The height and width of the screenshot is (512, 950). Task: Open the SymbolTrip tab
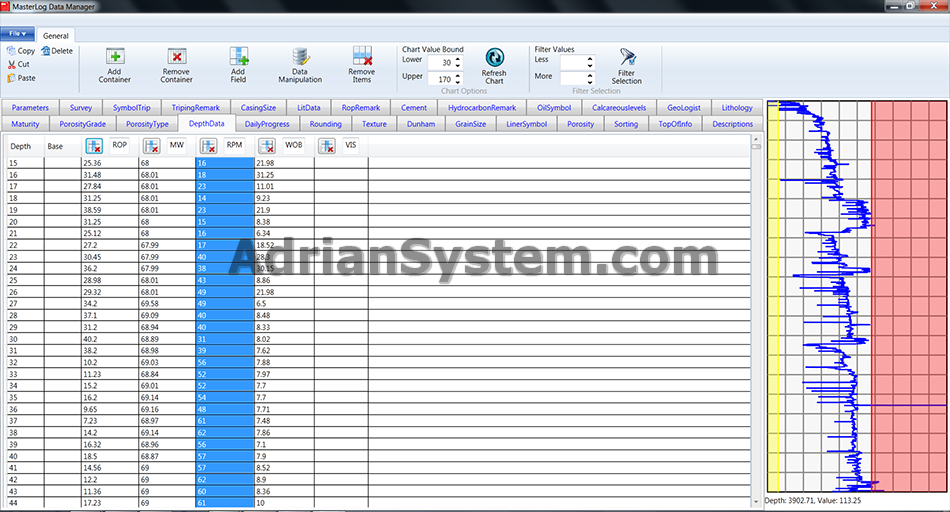click(131, 108)
